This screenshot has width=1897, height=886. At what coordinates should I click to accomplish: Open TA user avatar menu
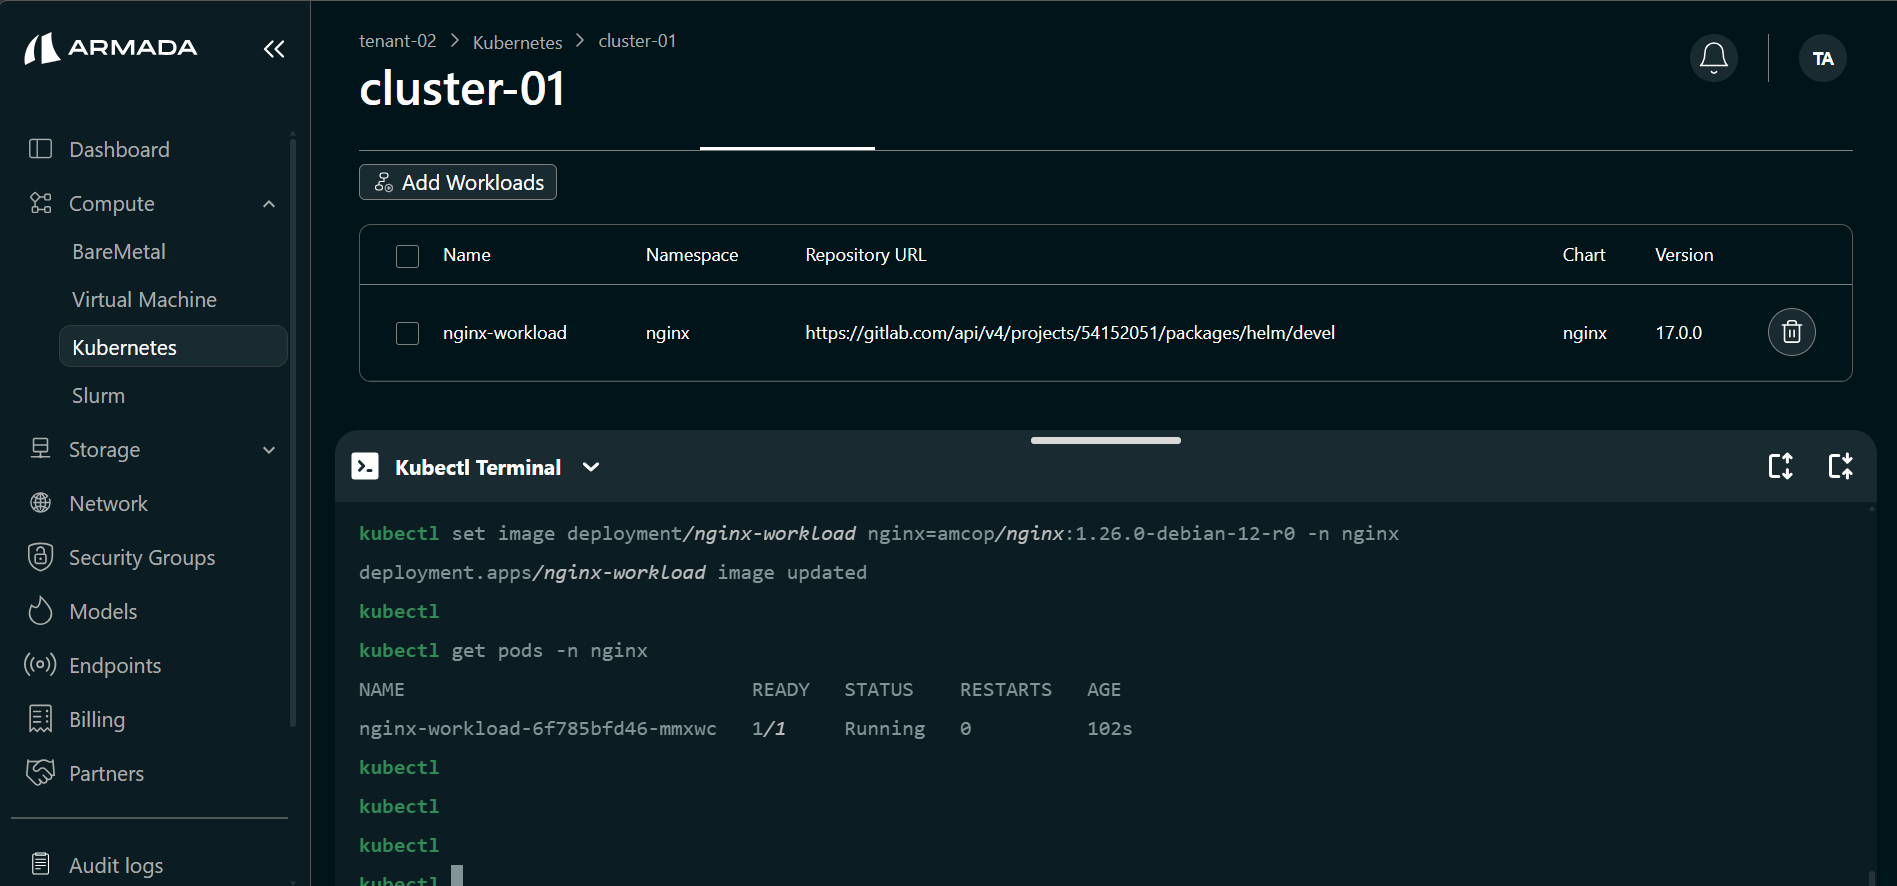[1822, 58]
